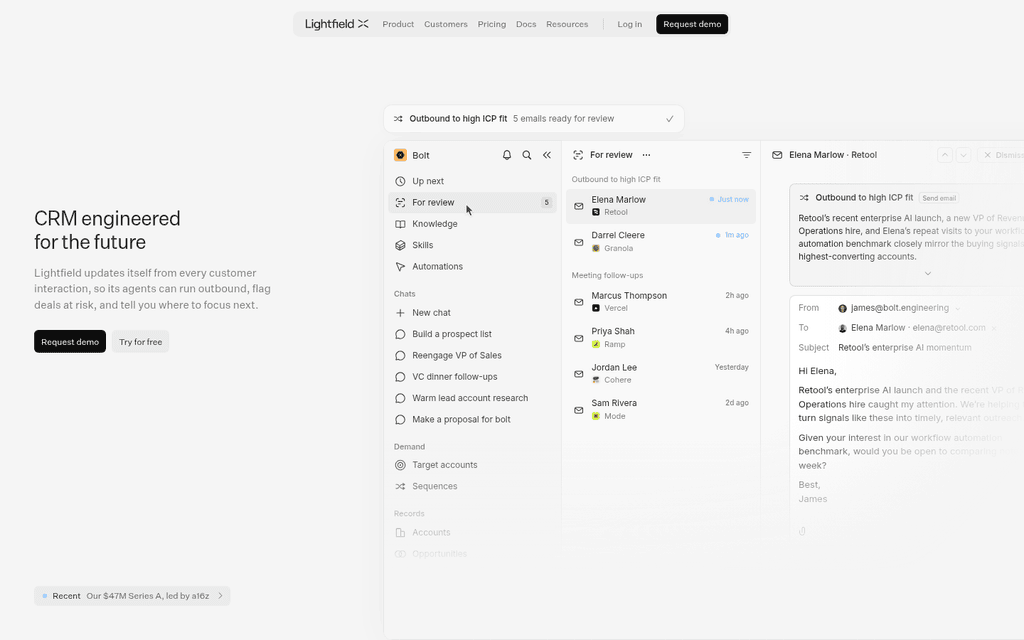Open the notifications bell in Bolt sidebar
This screenshot has width=1024, height=640.
tap(507, 155)
